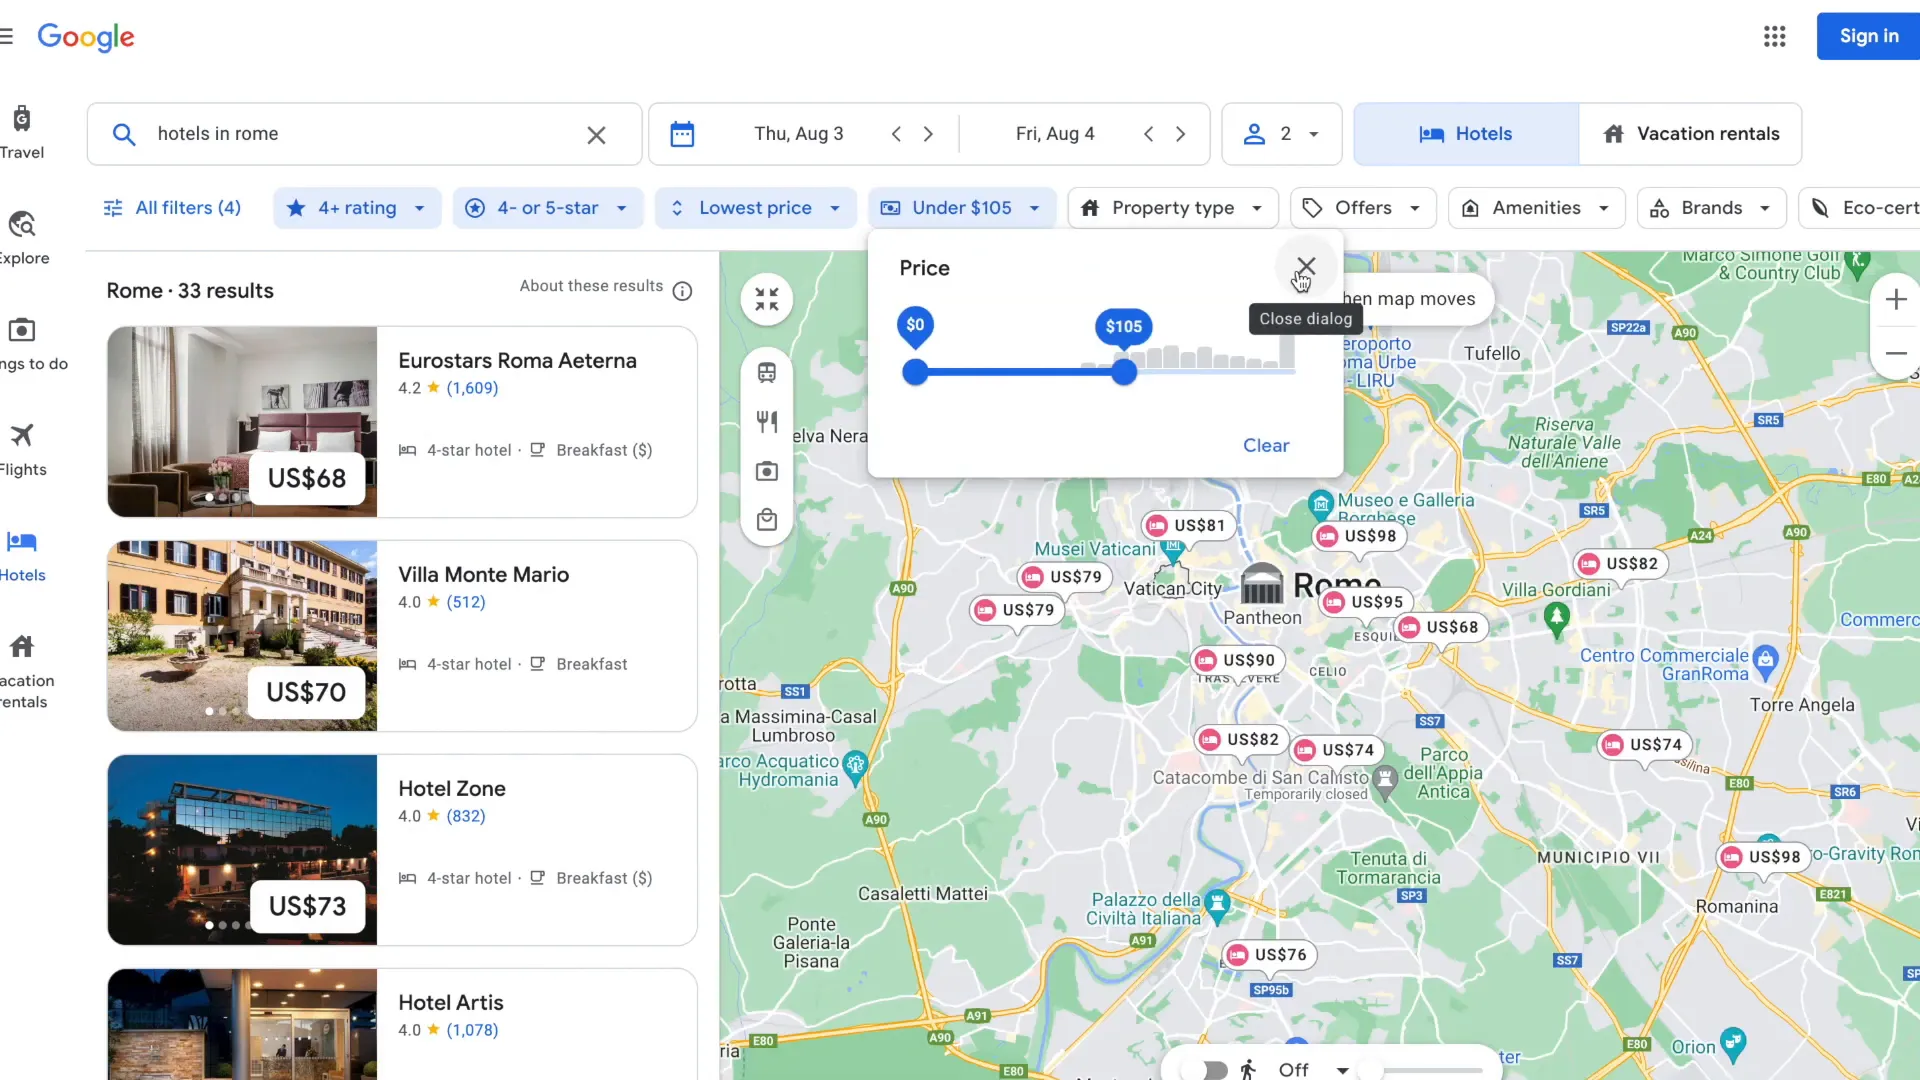Image resolution: width=1920 pixels, height=1080 pixels.
Task: Clear the hotels in rome search text
Action: click(596, 134)
